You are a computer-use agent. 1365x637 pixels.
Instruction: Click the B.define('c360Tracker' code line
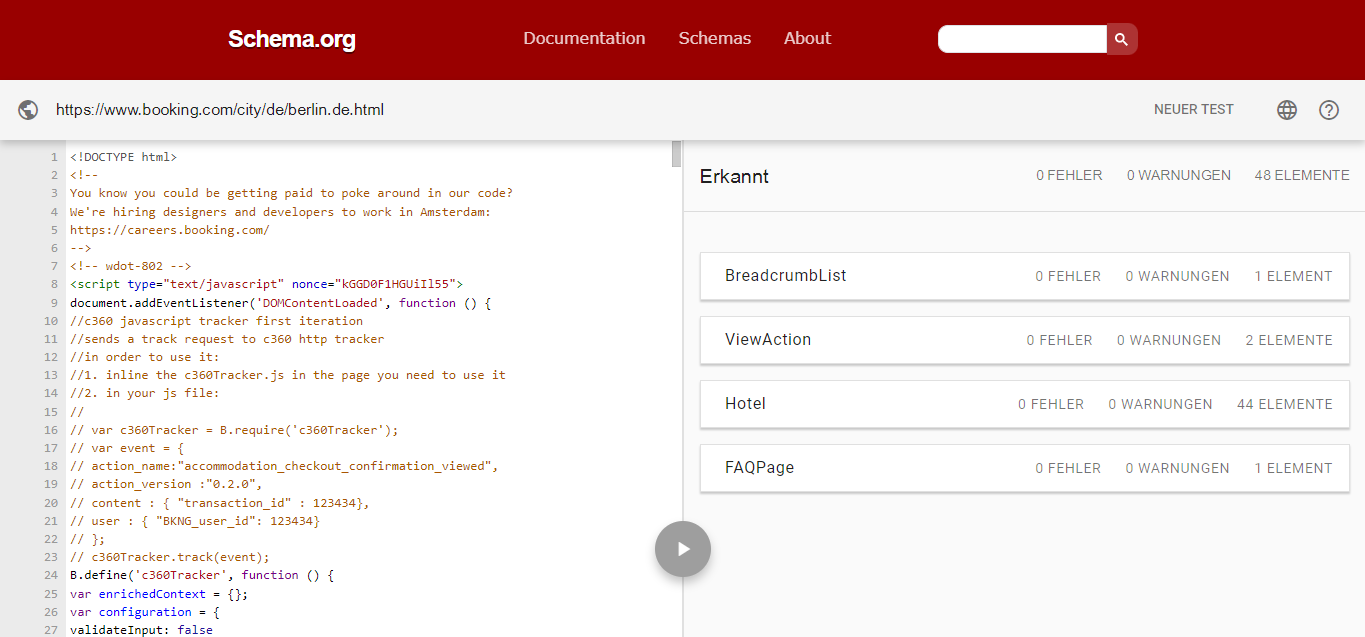pyautogui.click(x=202, y=575)
